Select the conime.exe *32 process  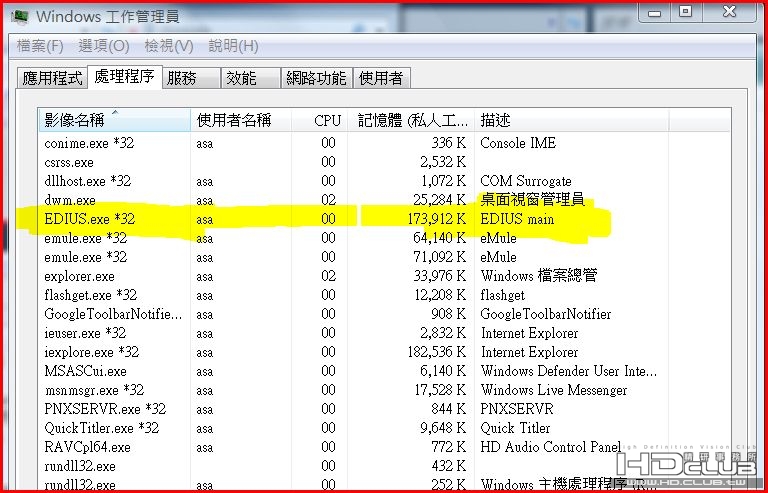pos(383,143)
